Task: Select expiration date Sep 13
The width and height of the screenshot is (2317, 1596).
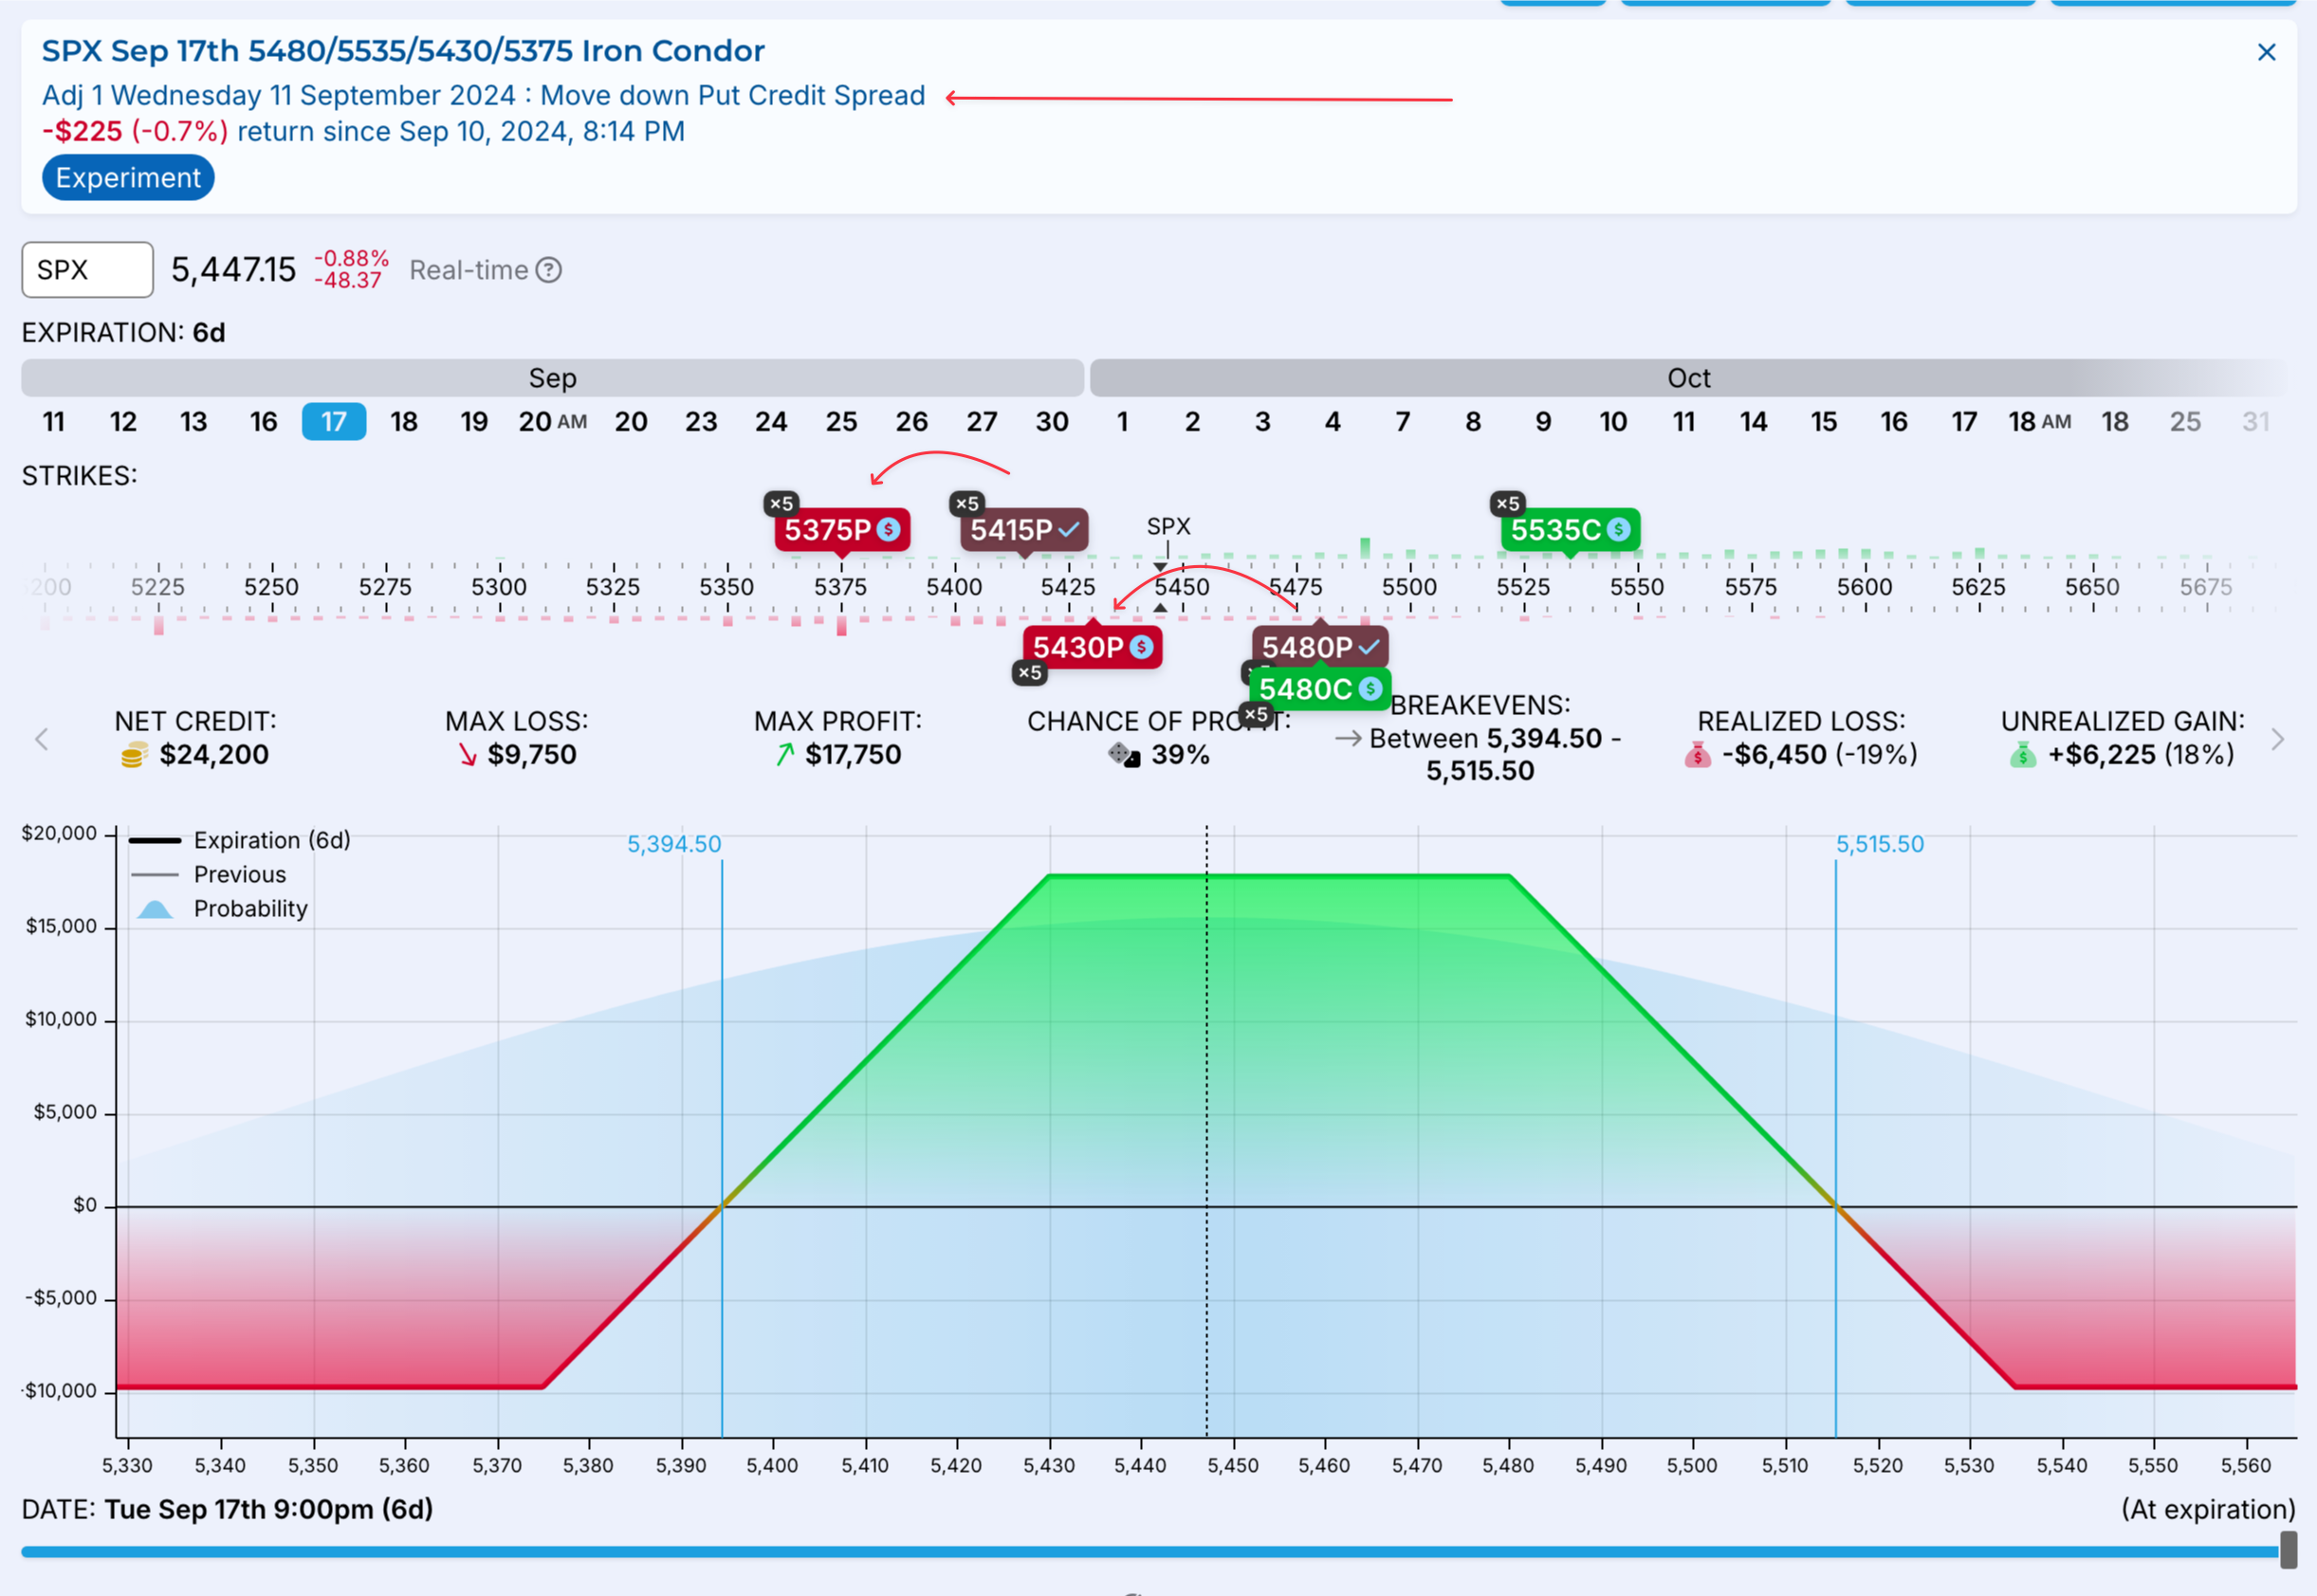Action: [x=193, y=422]
